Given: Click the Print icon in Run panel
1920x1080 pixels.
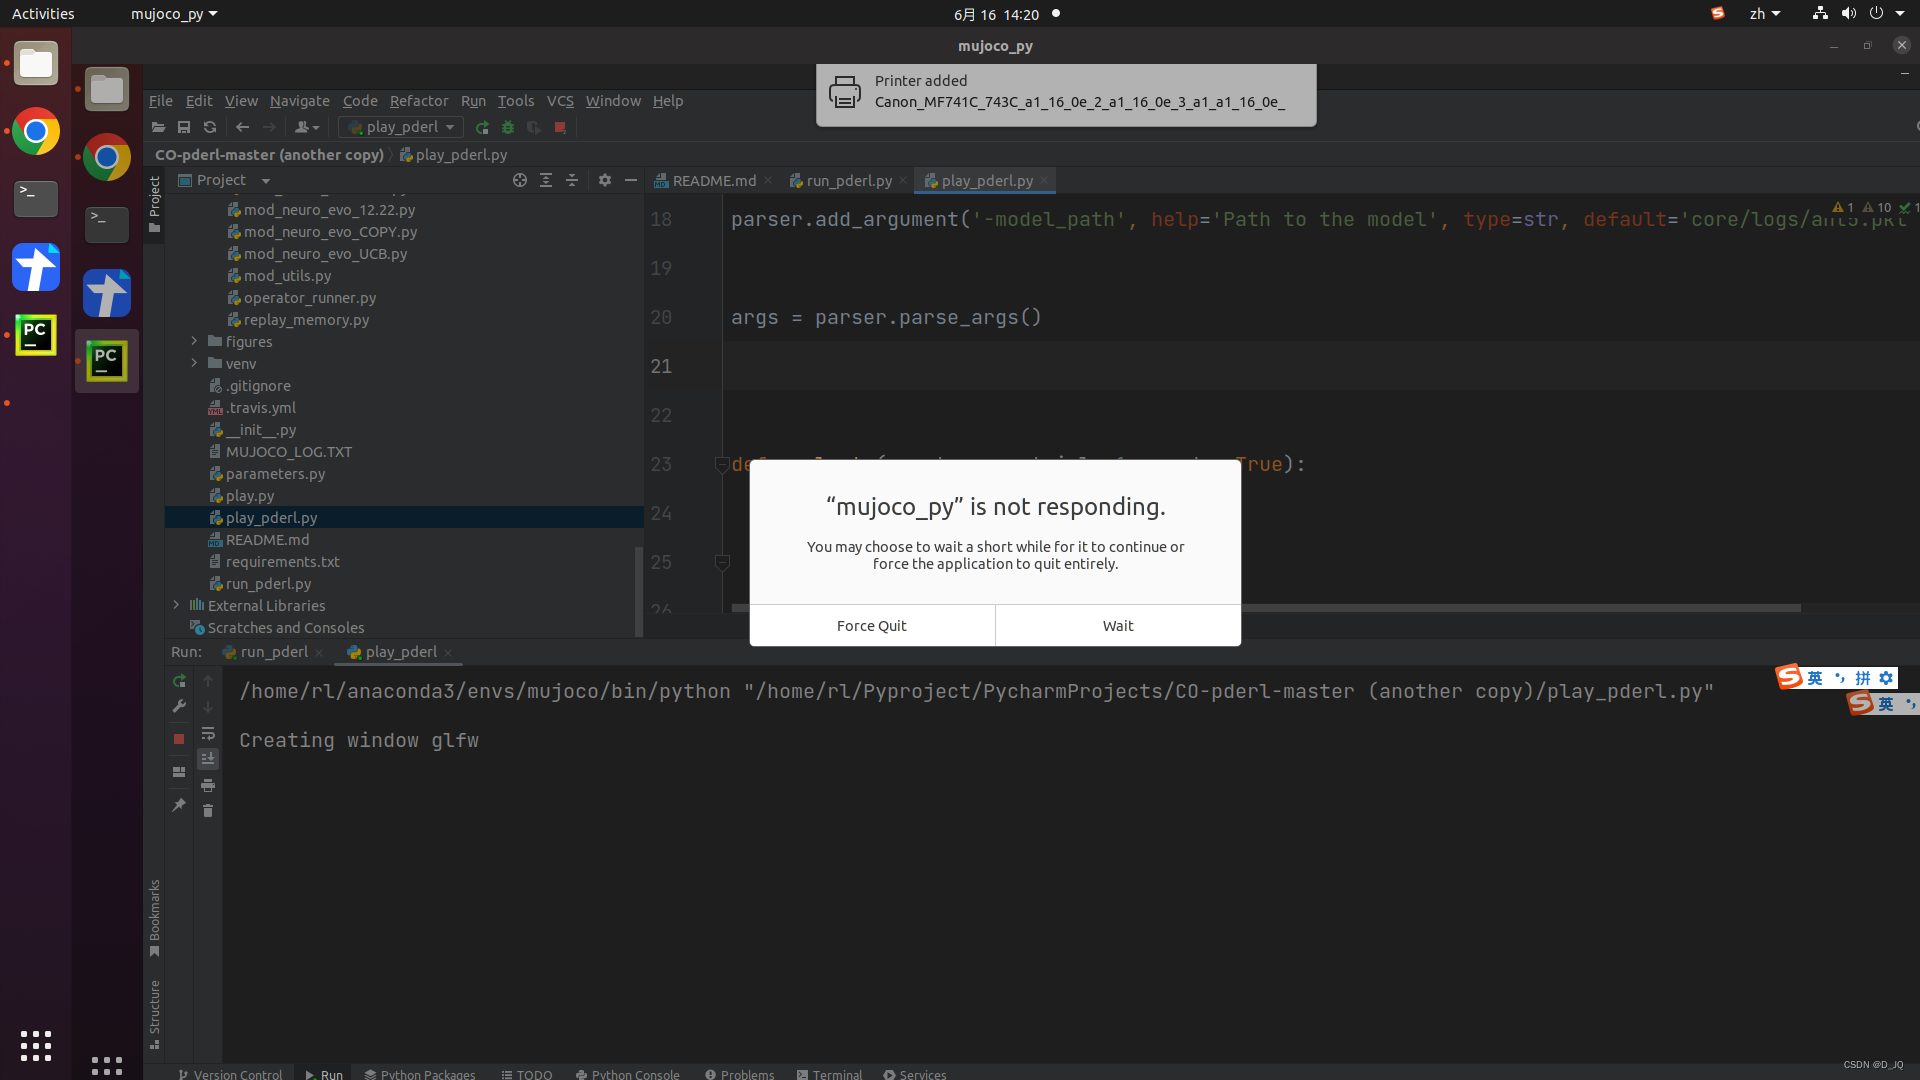Looking at the screenshot, I should tap(208, 785).
